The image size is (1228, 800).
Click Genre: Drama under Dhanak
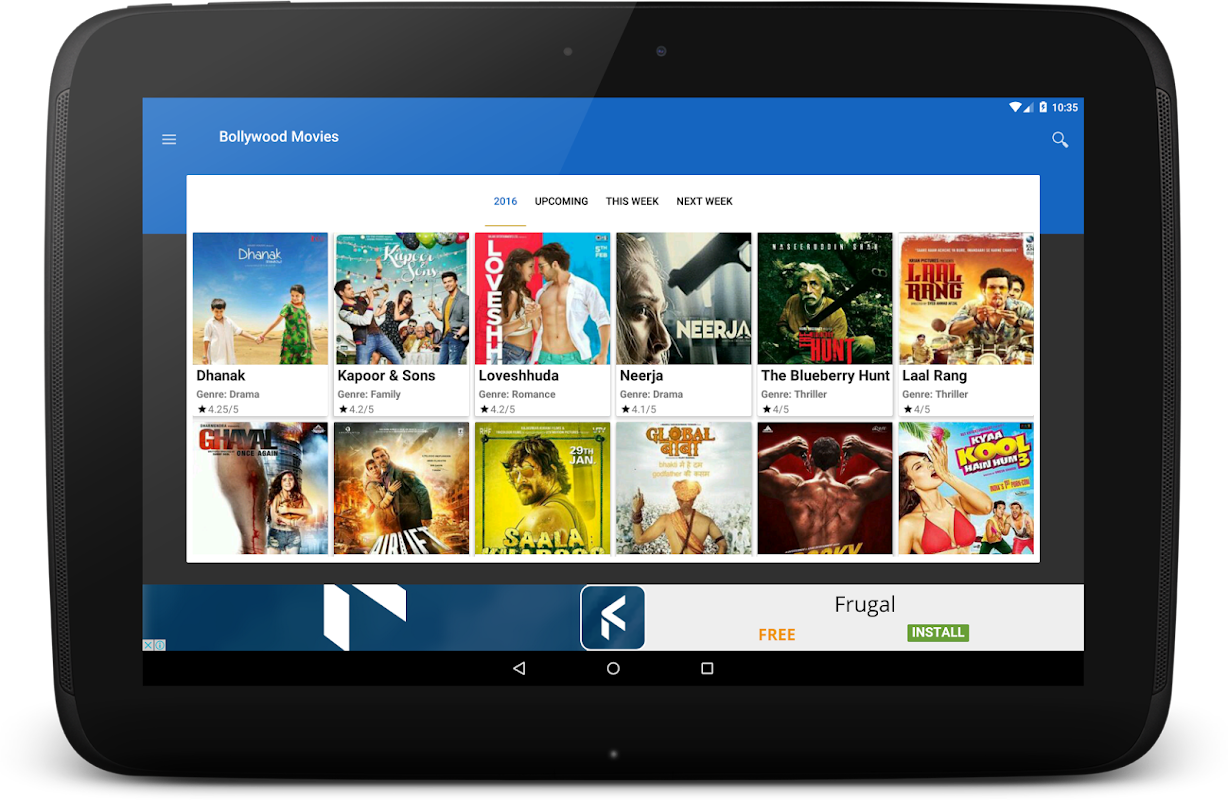pos(228,394)
